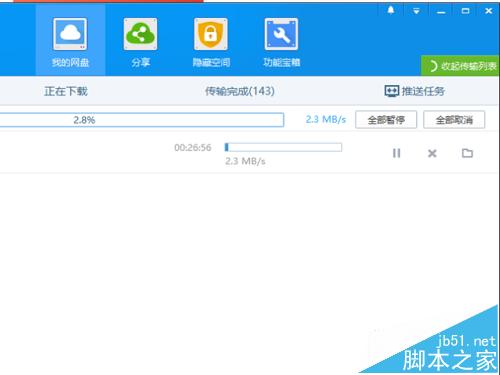
Task: Open the title bar dropdown menu arrow
Action: (x=416, y=11)
